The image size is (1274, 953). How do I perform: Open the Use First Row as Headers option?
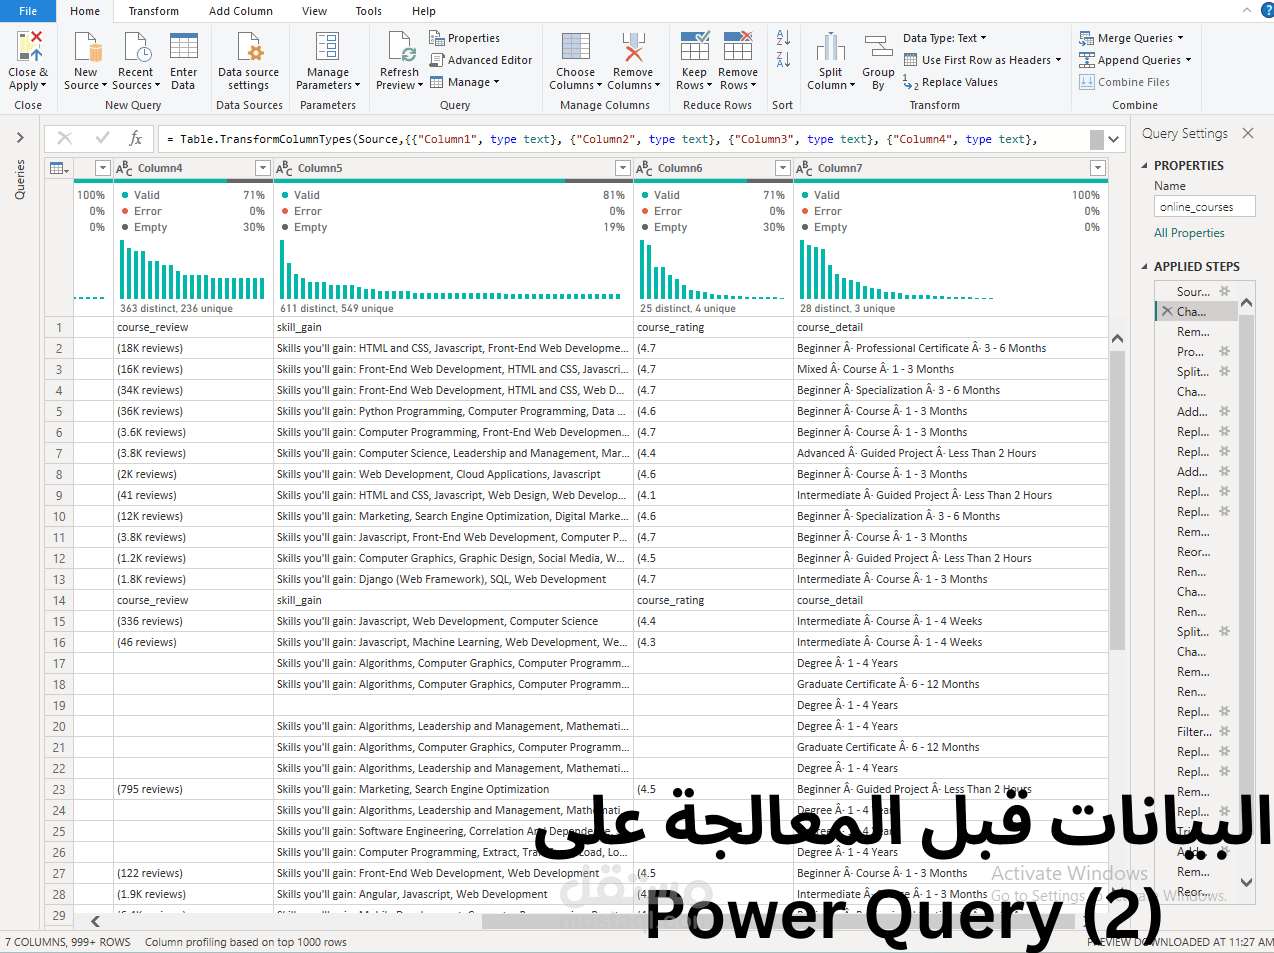(x=982, y=60)
